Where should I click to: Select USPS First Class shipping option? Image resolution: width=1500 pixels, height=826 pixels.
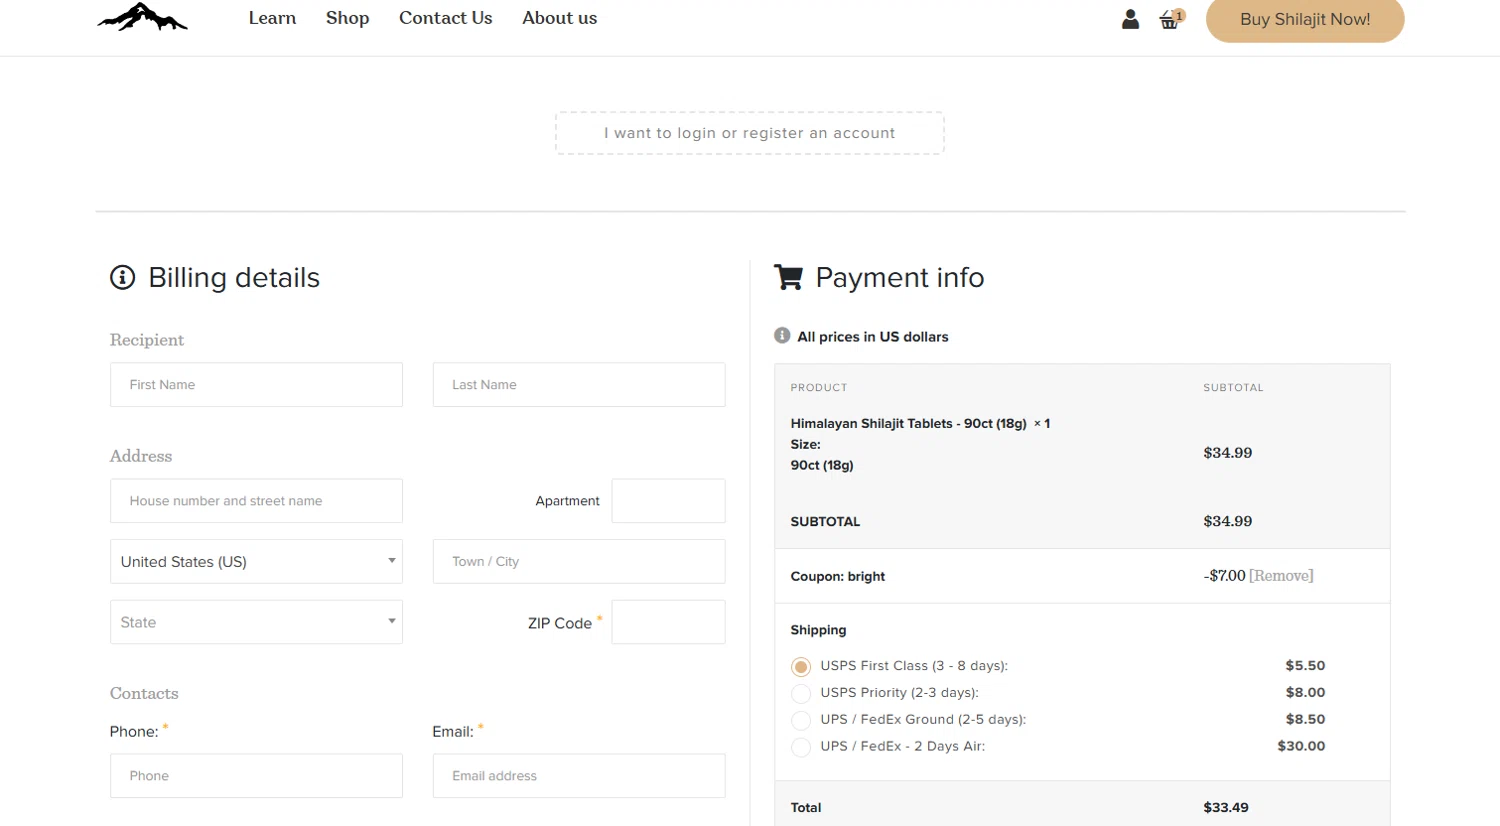(x=801, y=667)
